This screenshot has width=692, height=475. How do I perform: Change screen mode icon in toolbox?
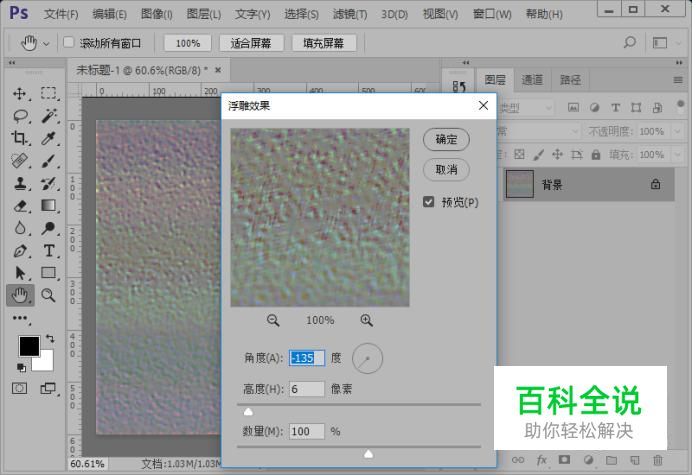click(48, 388)
